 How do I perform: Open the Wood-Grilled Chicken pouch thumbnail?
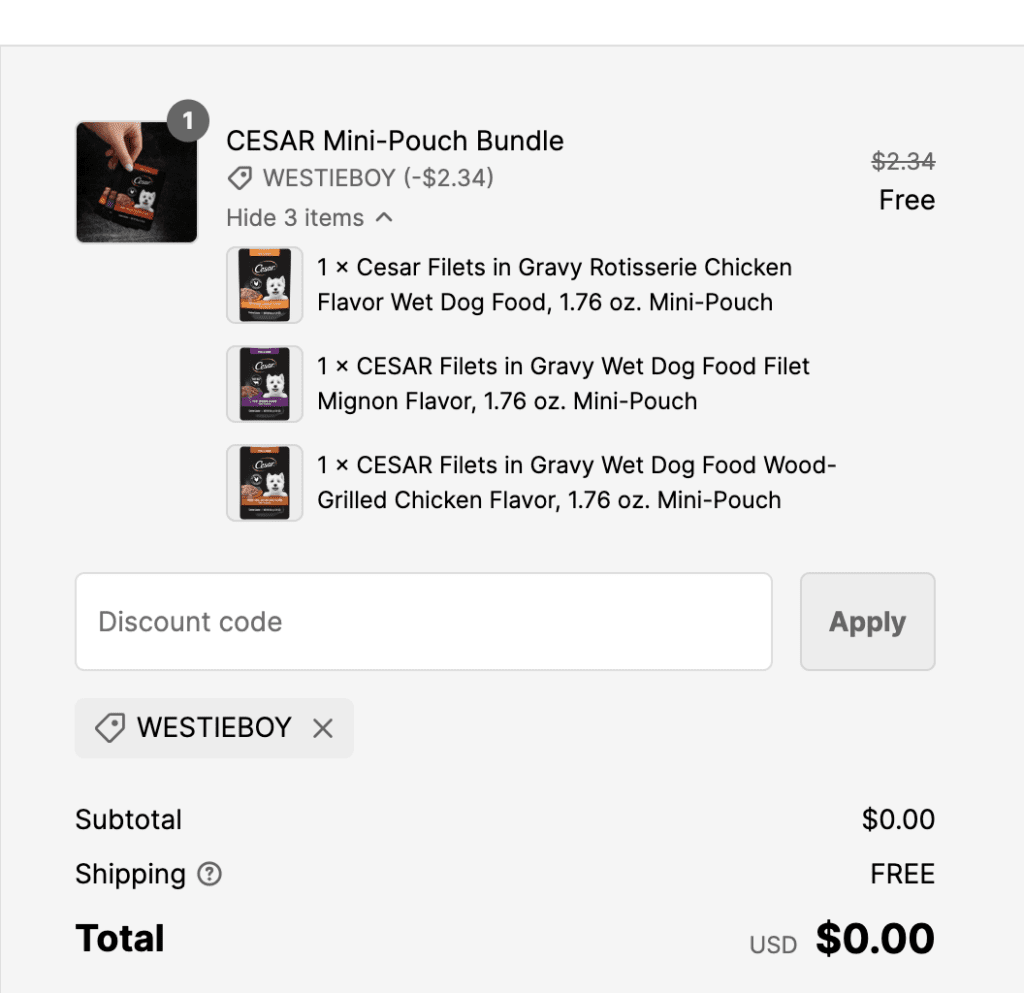[264, 483]
